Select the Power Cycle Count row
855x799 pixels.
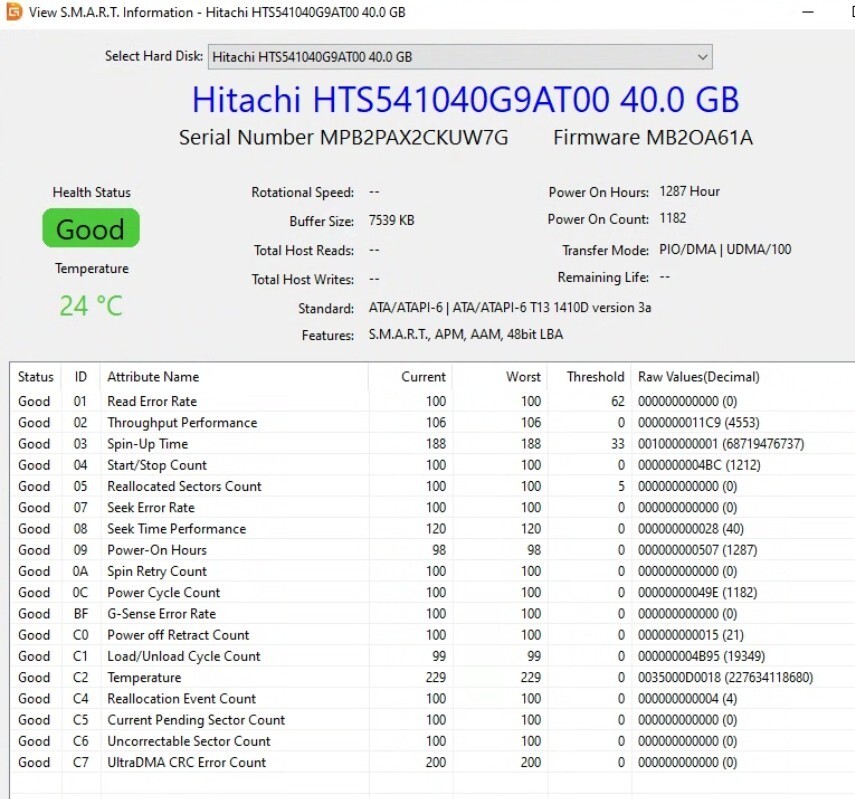pyautogui.click(x=432, y=593)
